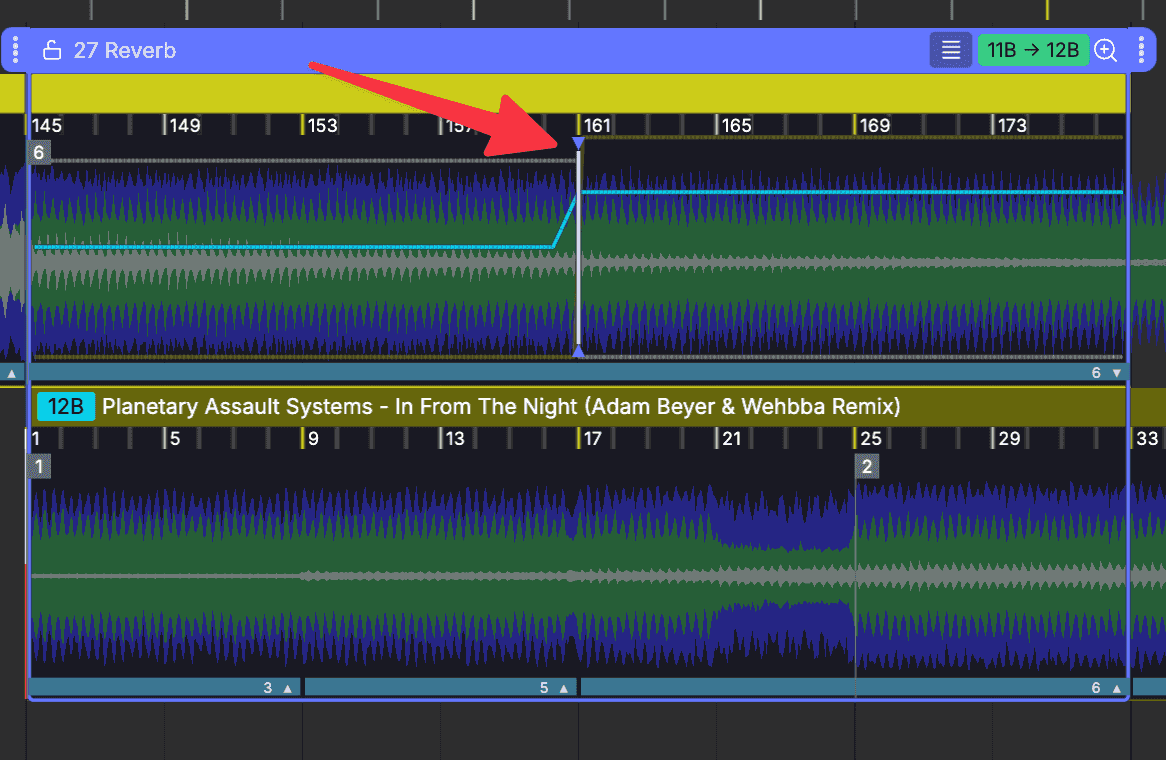Expand segment 6 arrow under lower track
The image size is (1166, 760).
(x=1116, y=688)
